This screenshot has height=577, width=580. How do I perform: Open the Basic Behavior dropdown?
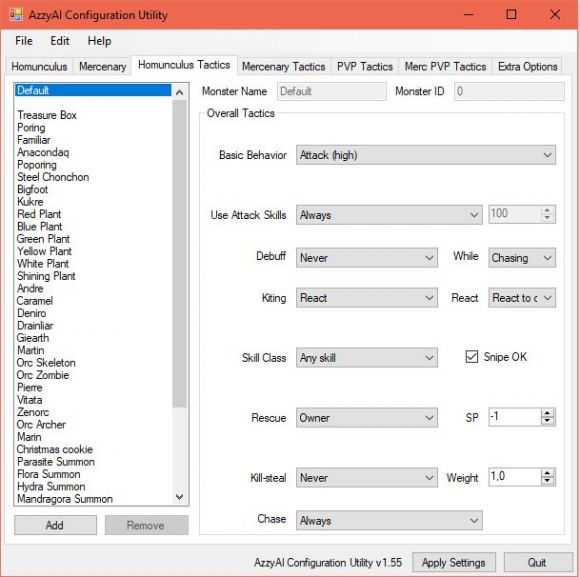426,155
